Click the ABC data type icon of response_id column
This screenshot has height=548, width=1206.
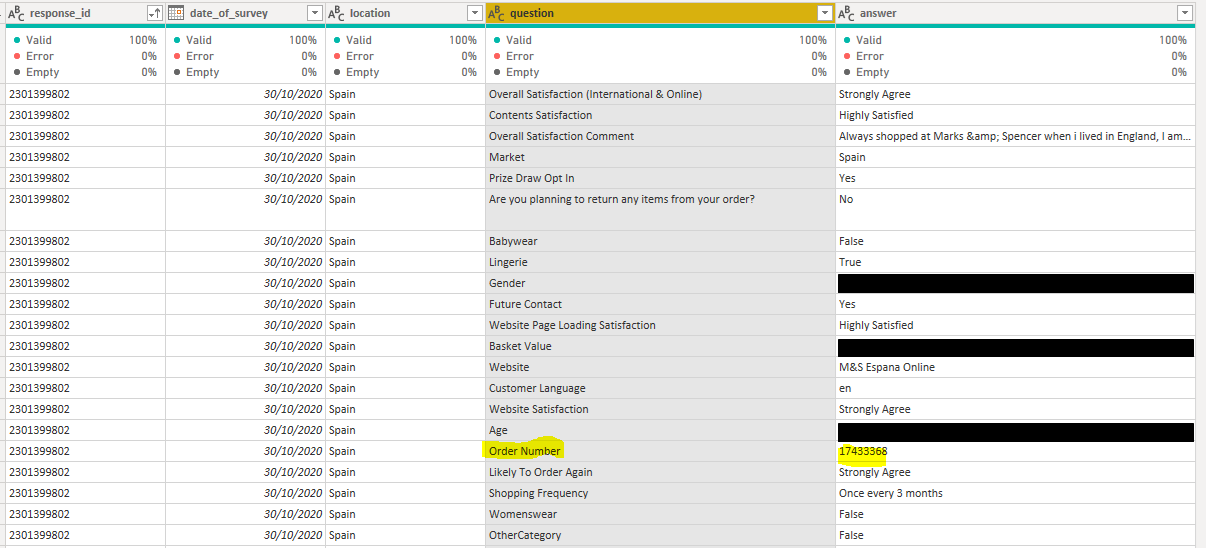[x=16, y=13]
